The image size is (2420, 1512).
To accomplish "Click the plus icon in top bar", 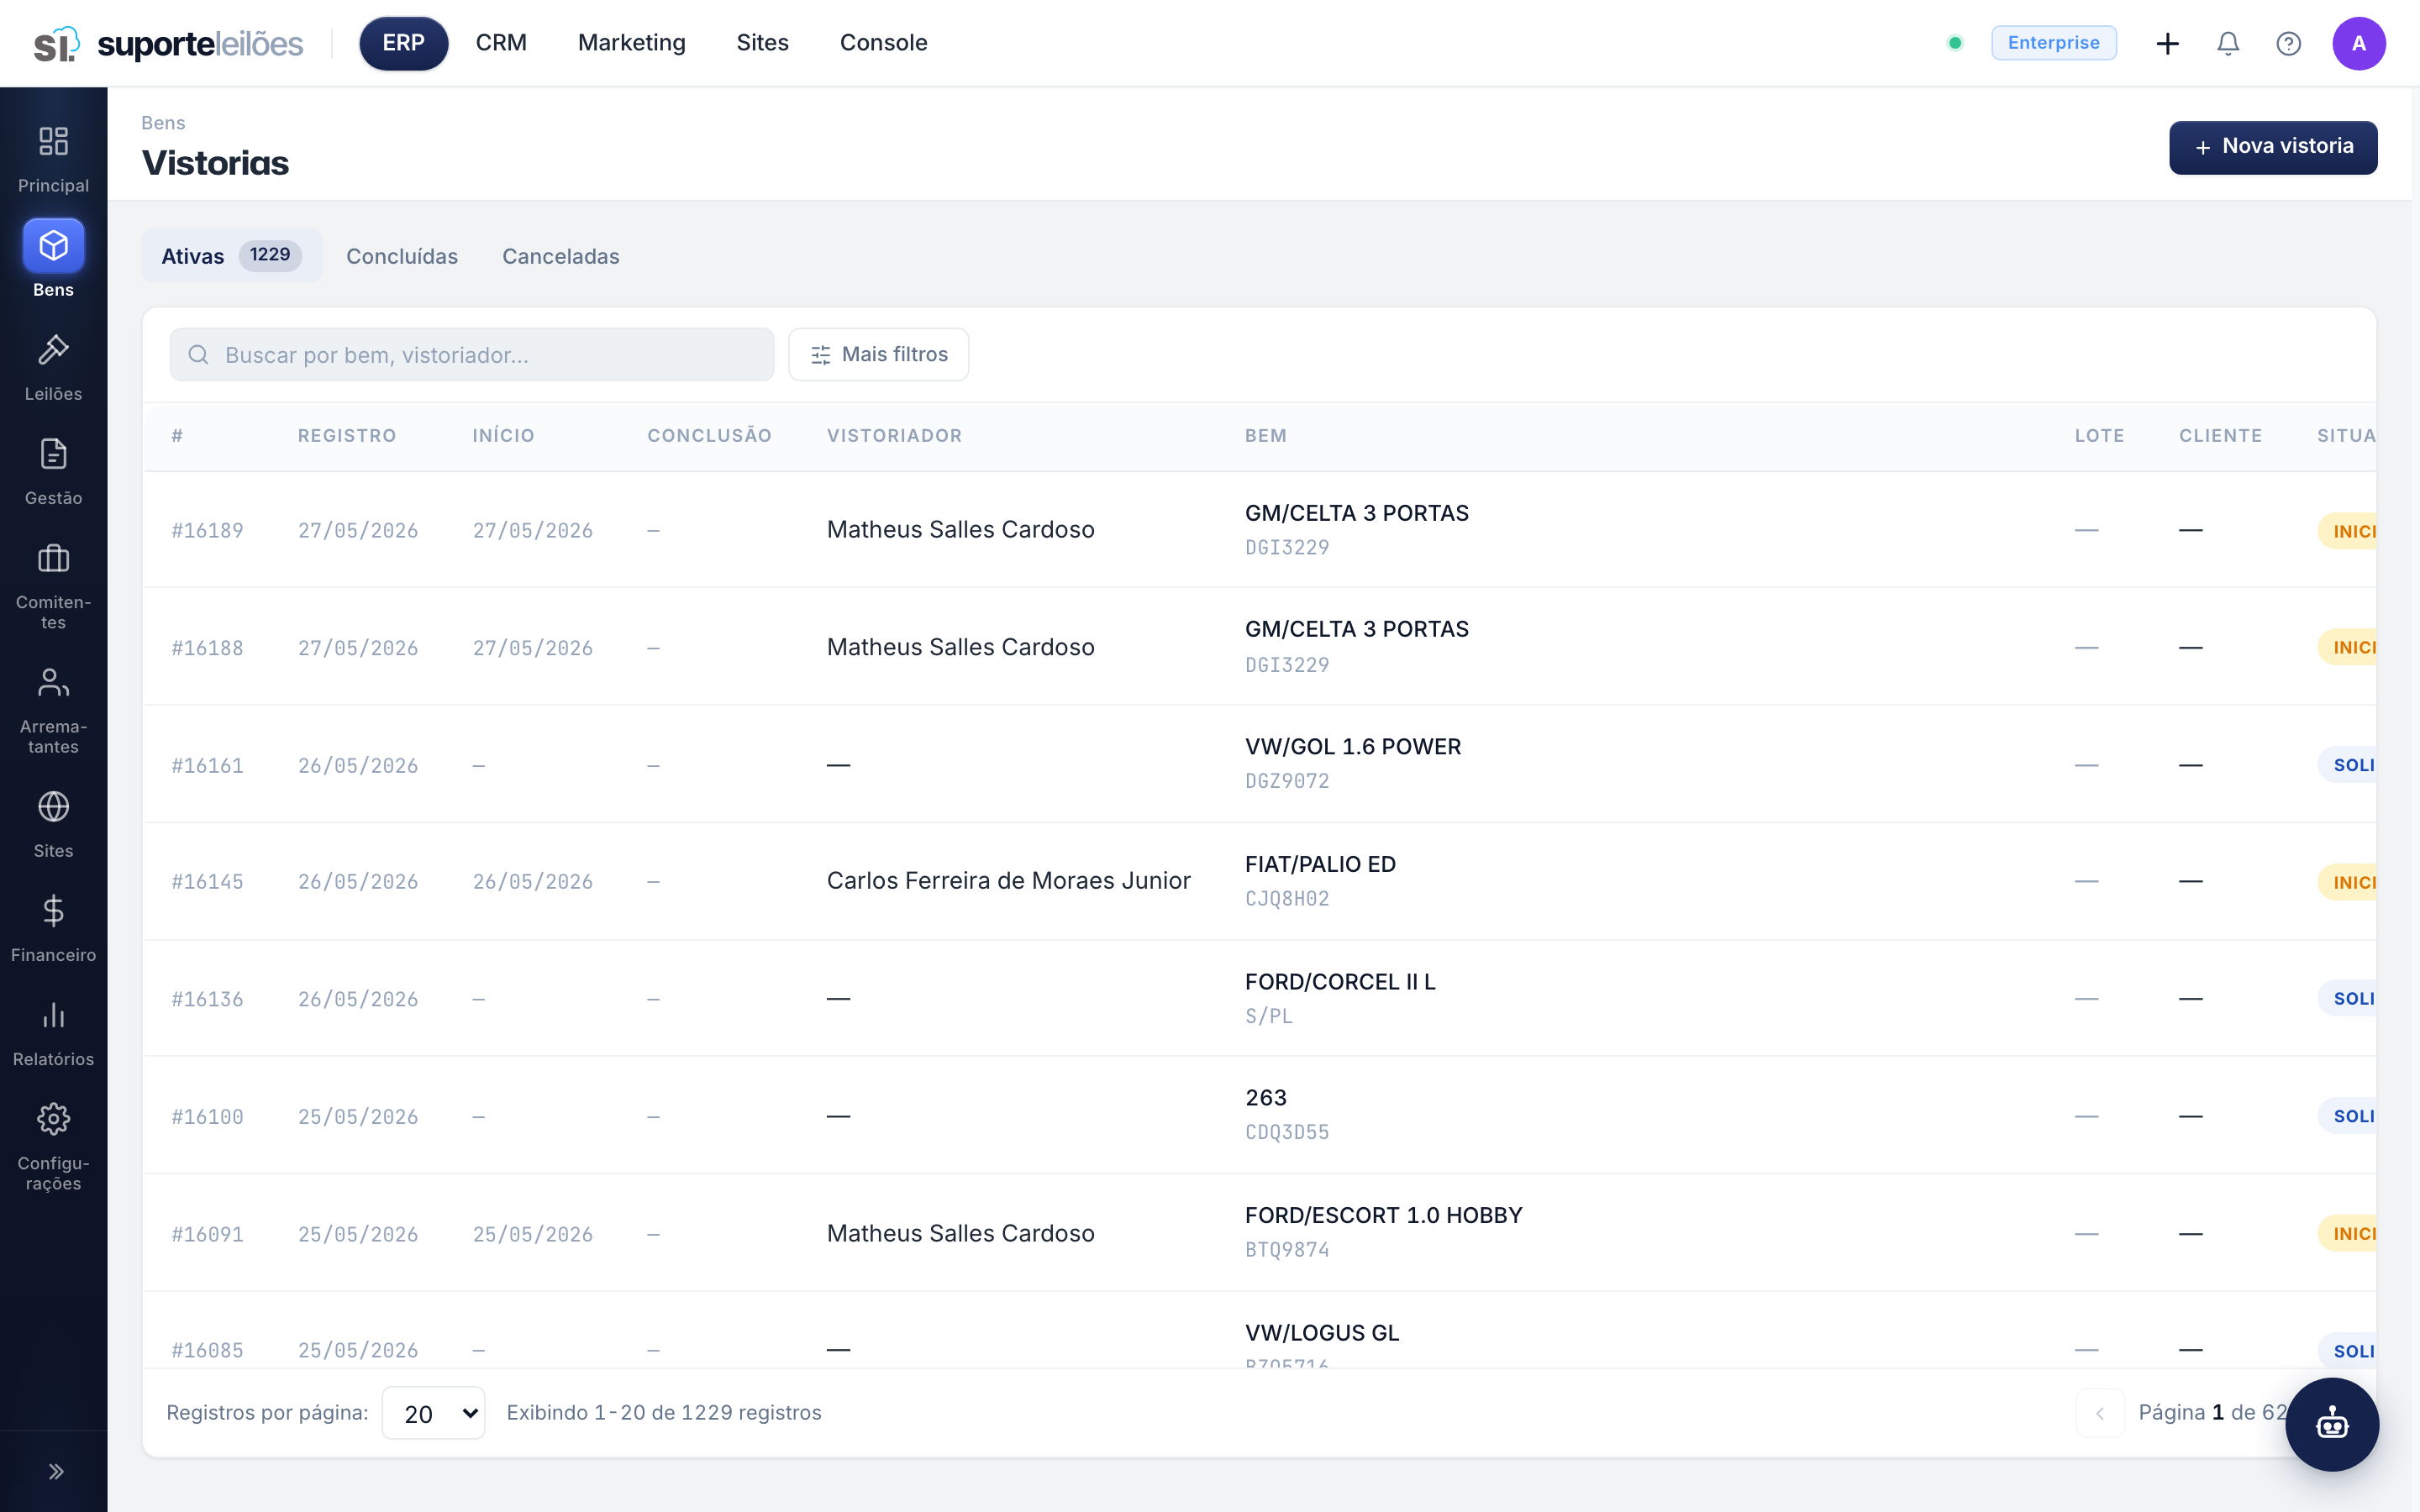I will (2167, 43).
